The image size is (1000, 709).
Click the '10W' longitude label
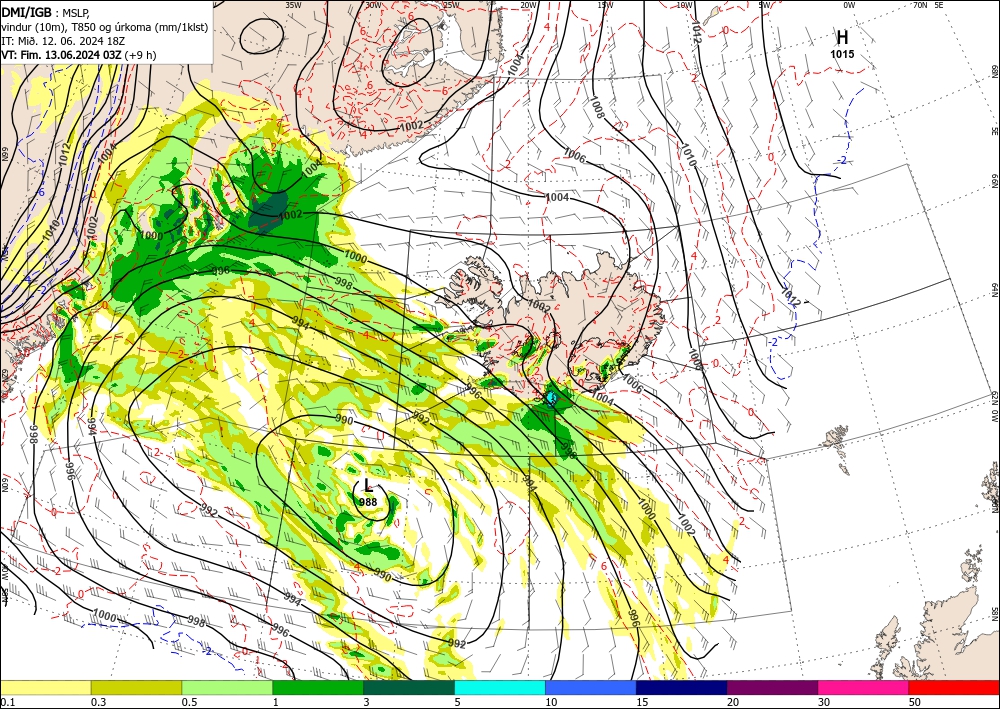point(684,5)
